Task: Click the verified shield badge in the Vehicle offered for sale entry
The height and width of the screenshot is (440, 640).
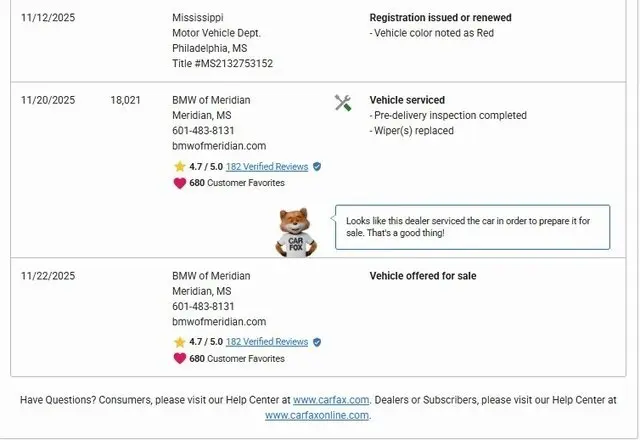Action: pyautogui.click(x=317, y=342)
